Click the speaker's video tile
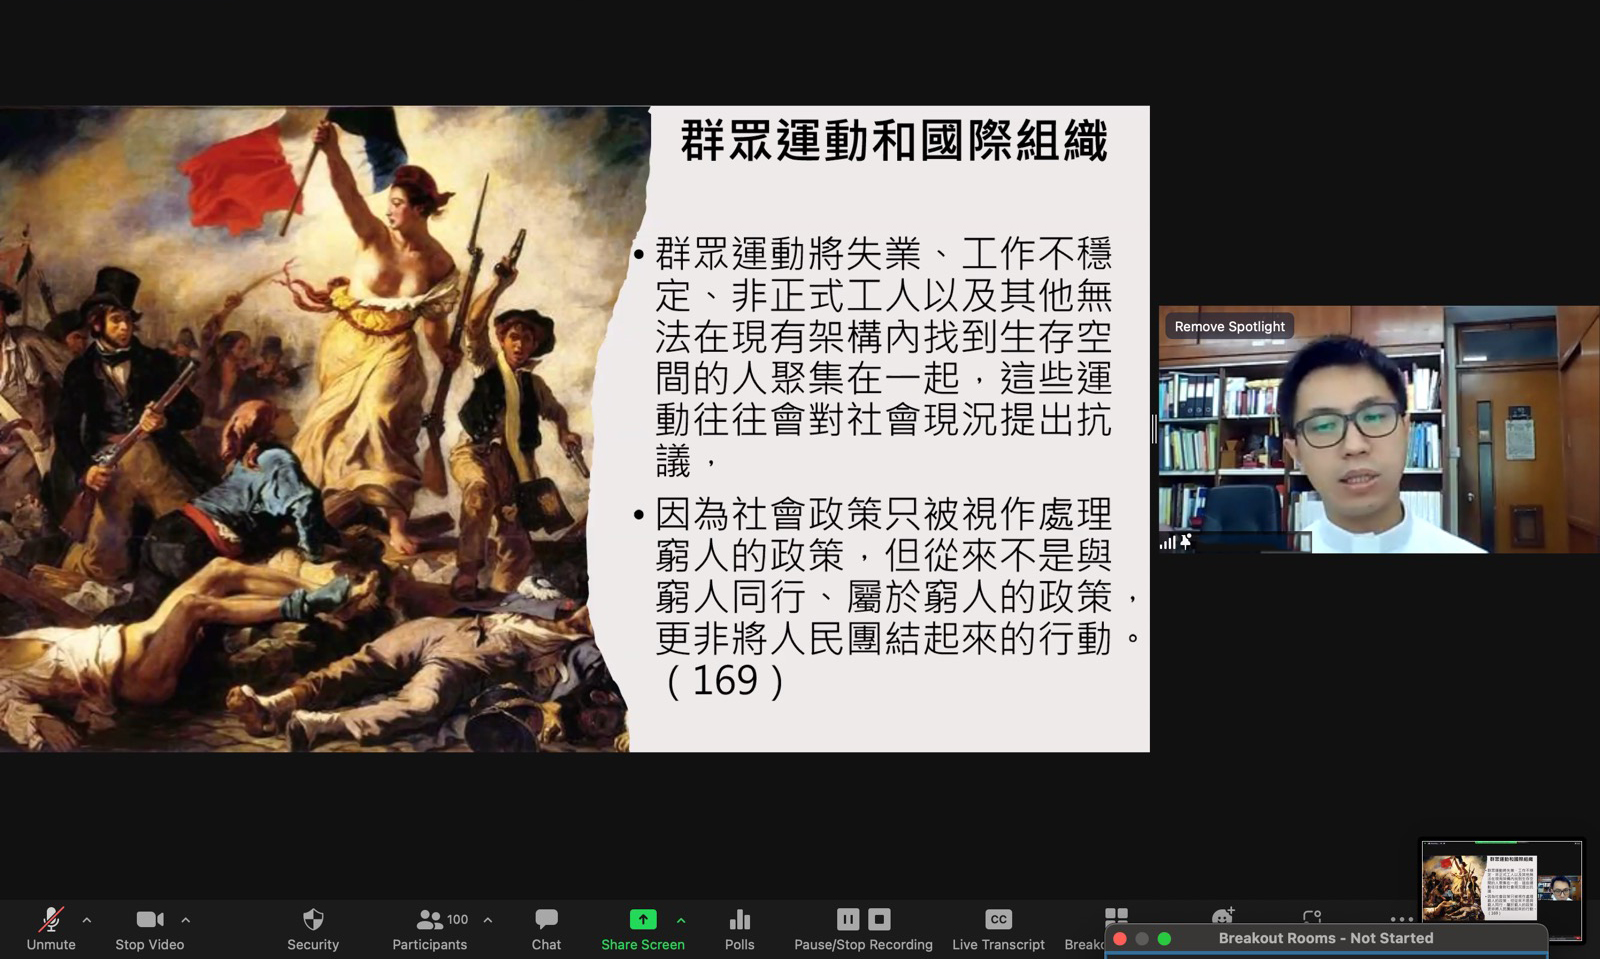The height and width of the screenshot is (959, 1600). 1379,429
